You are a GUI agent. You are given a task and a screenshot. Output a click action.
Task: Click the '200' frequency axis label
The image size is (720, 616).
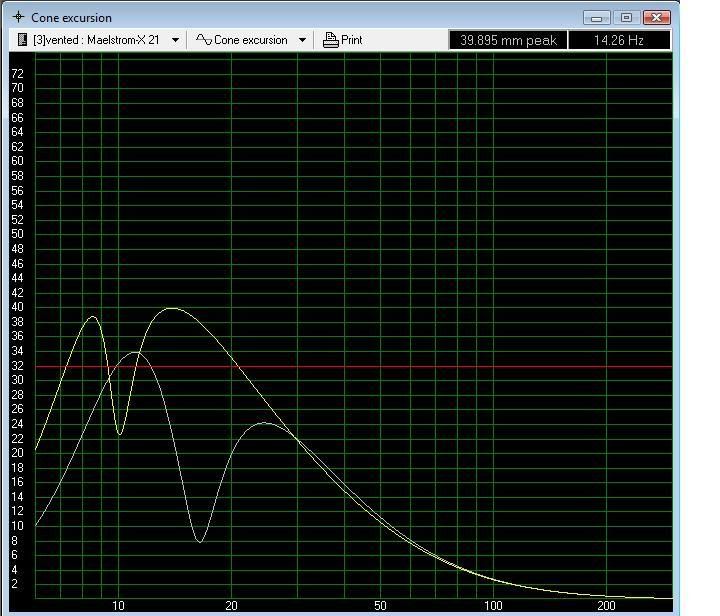coord(606,606)
